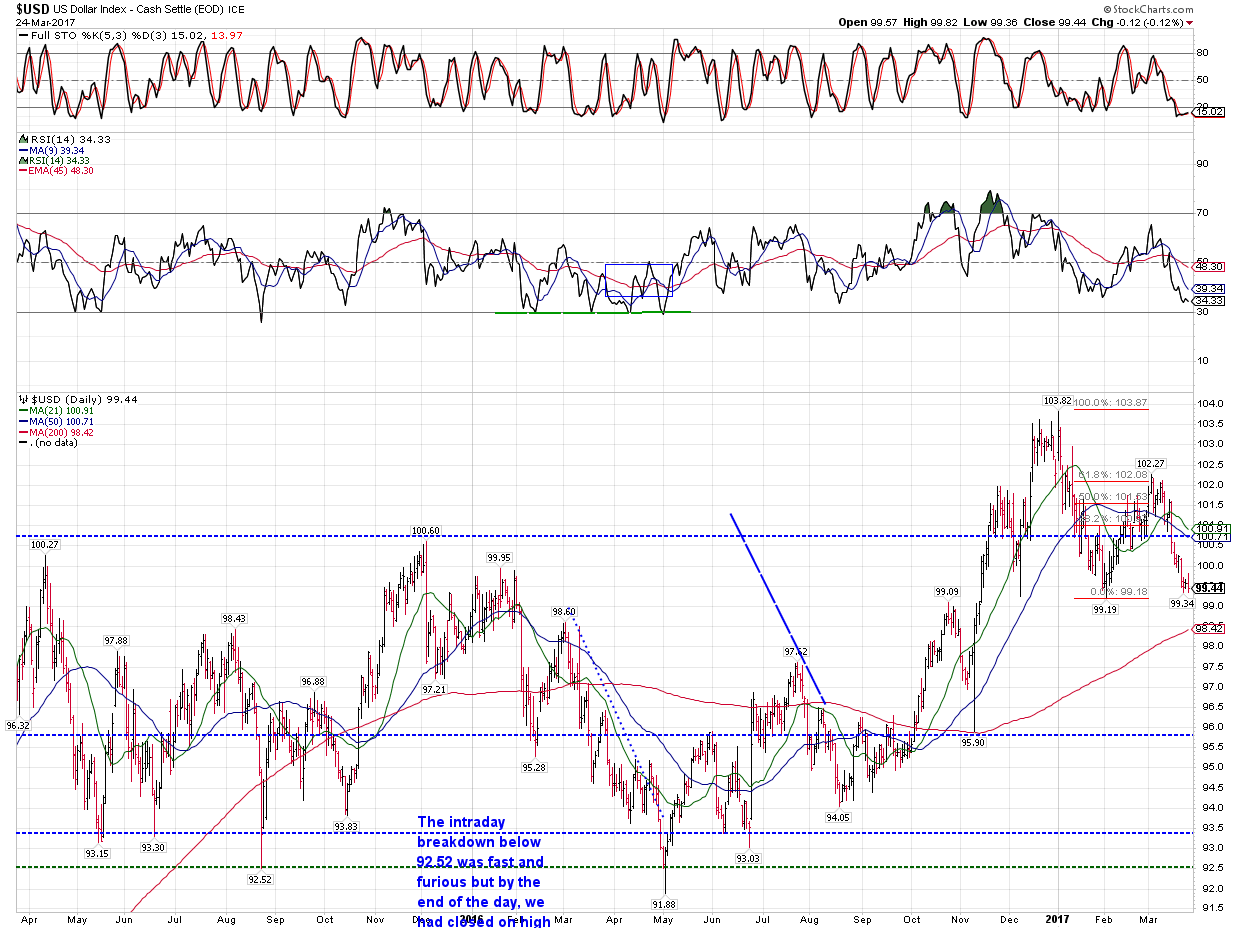Click the blue rectangle on the RSI panel
The image size is (1240, 928).
[x=639, y=280]
